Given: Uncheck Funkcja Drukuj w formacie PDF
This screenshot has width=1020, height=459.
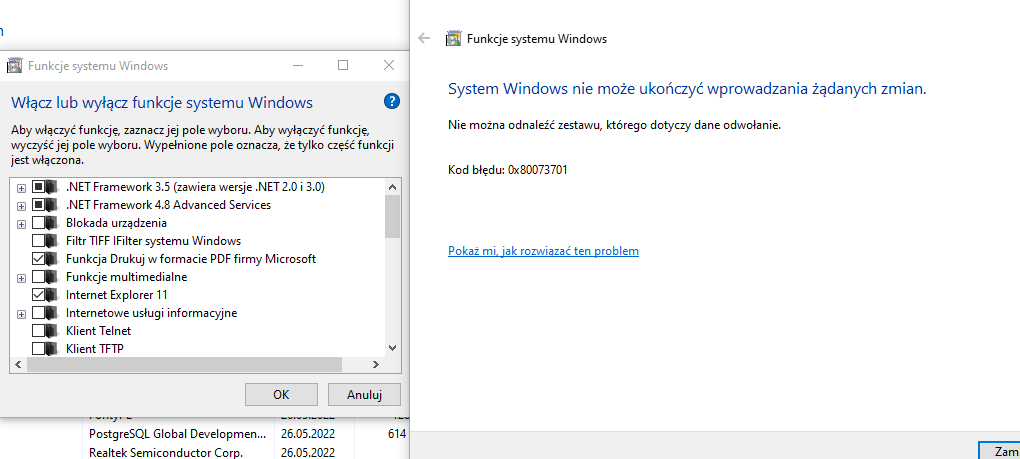Looking at the screenshot, I should click(x=38, y=259).
